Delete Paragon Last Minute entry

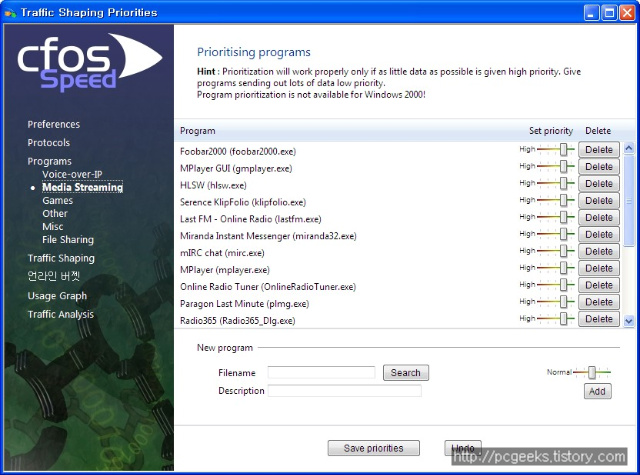(599, 302)
